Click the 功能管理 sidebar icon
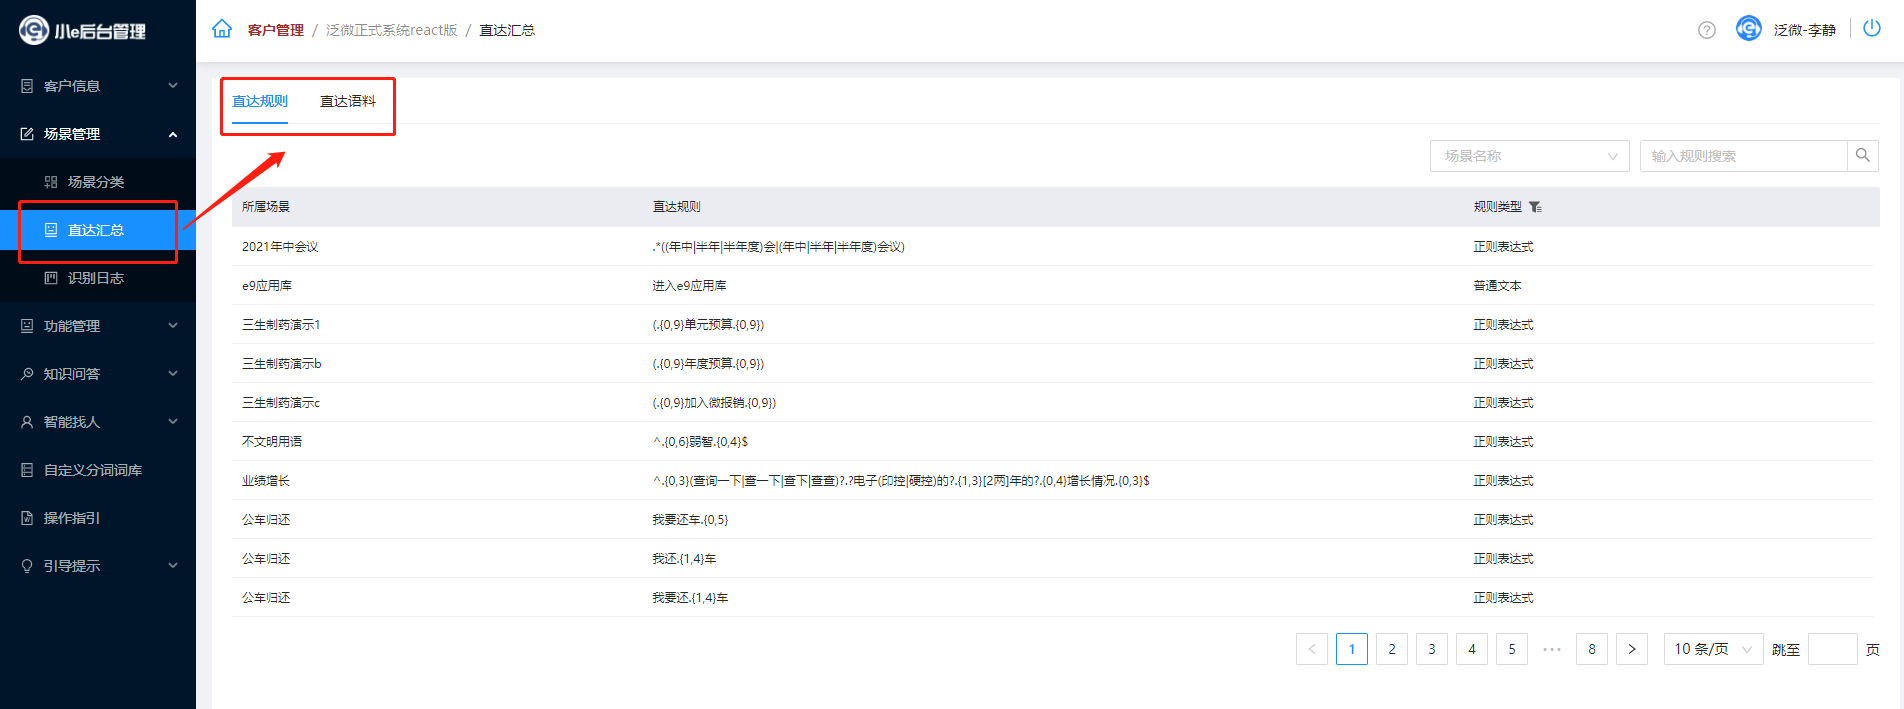Image resolution: width=1904 pixels, height=709 pixels. click(27, 326)
